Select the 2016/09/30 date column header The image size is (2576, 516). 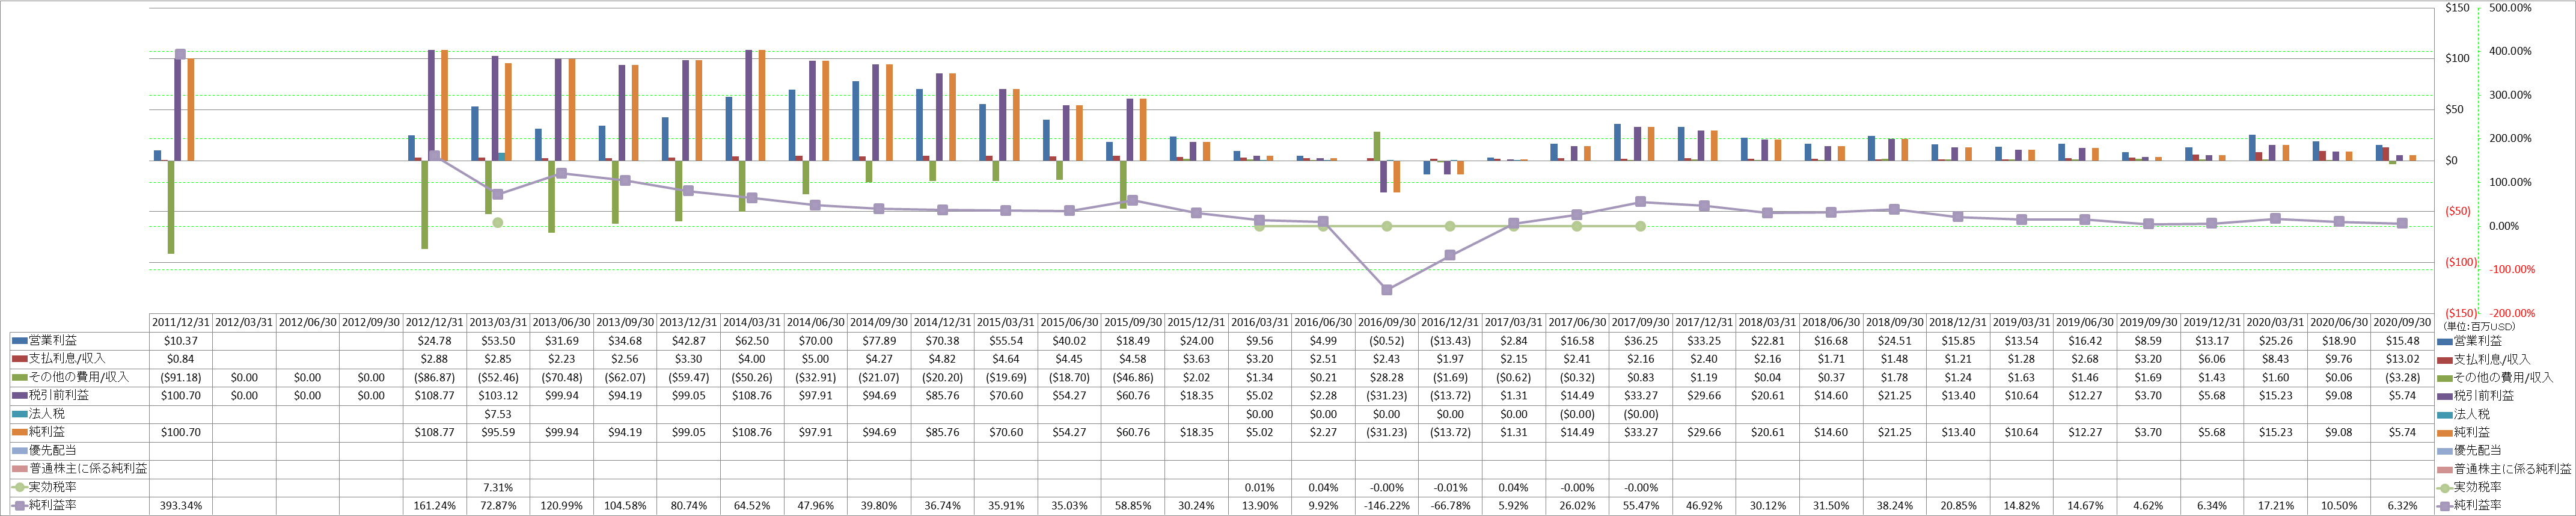click(1387, 323)
